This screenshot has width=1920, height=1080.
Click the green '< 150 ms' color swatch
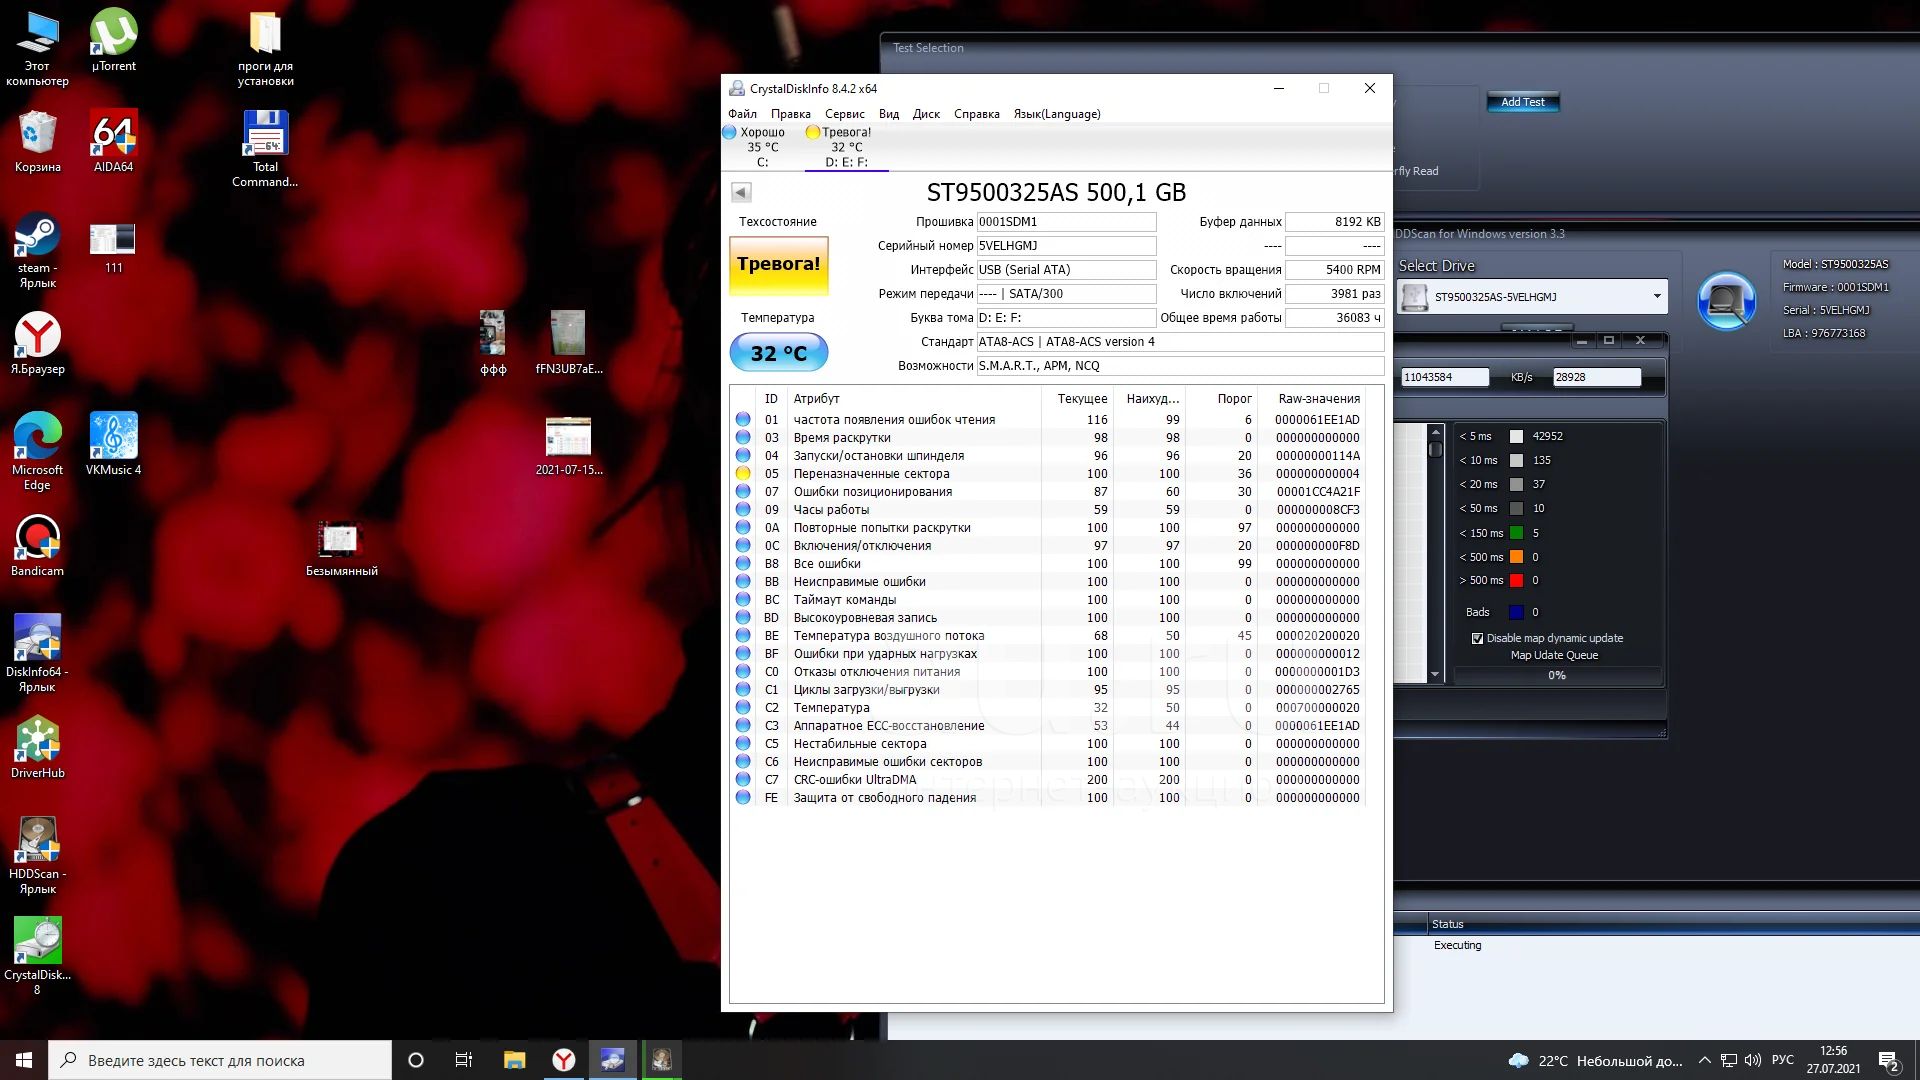pos(1516,533)
